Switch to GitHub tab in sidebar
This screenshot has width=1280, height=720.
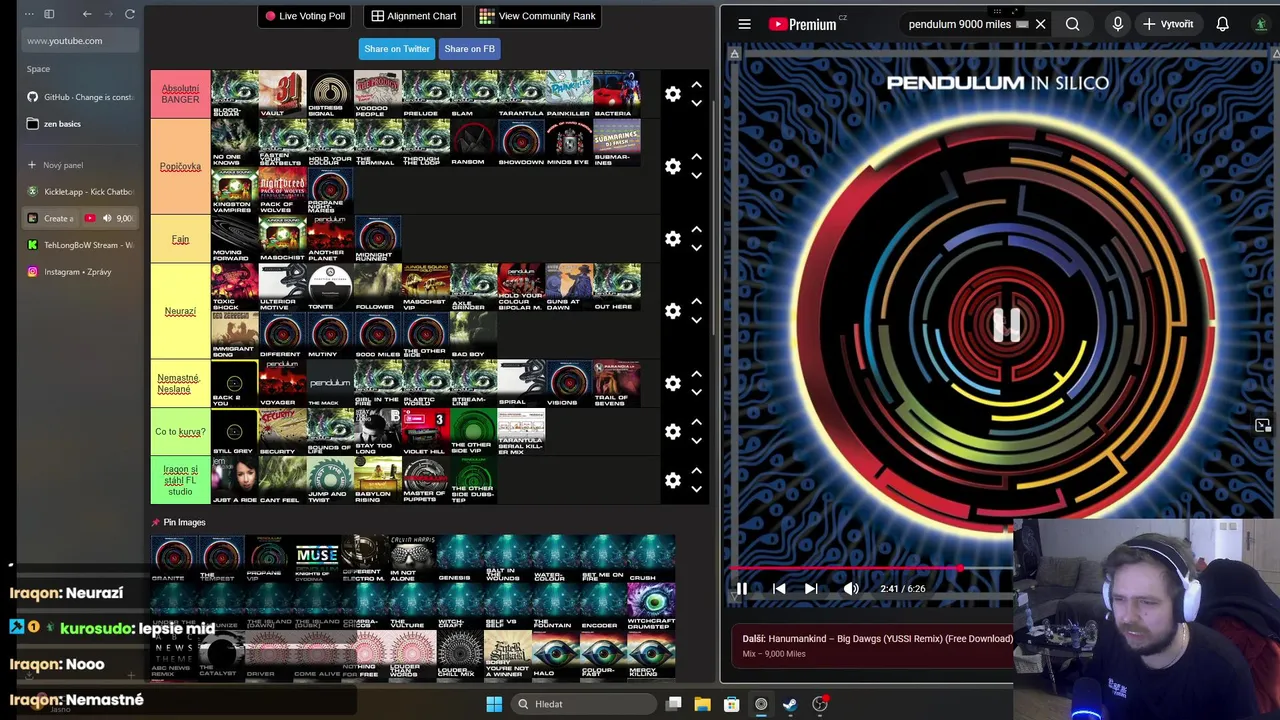coord(81,97)
